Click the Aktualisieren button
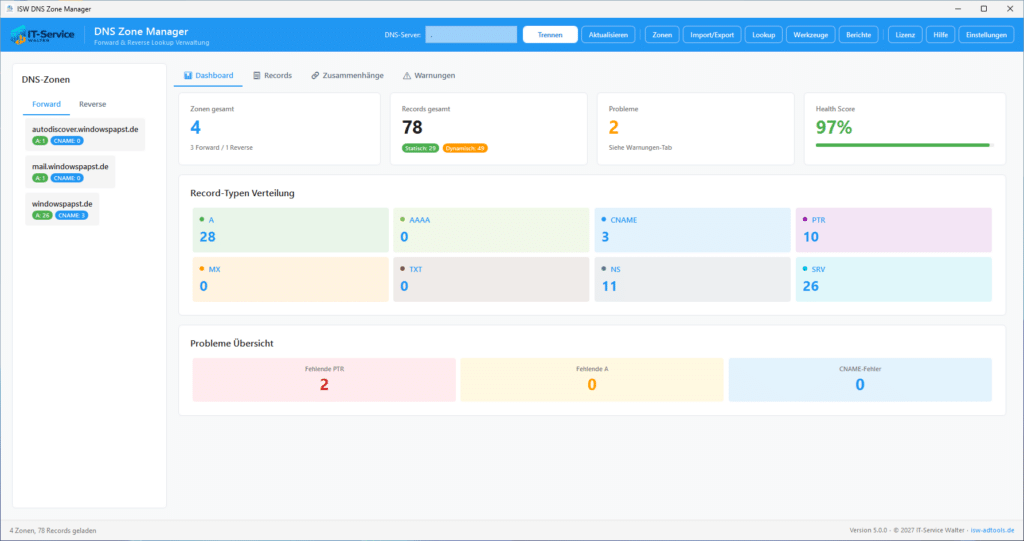The width and height of the screenshot is (1024, 541). tap(608, 35)
